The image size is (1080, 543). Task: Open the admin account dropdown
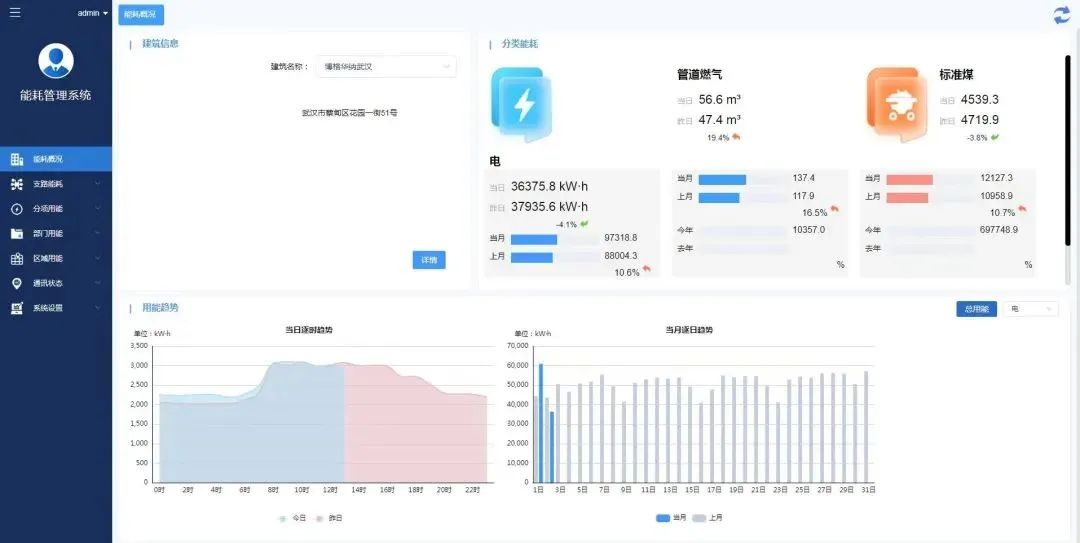(92, 13)
